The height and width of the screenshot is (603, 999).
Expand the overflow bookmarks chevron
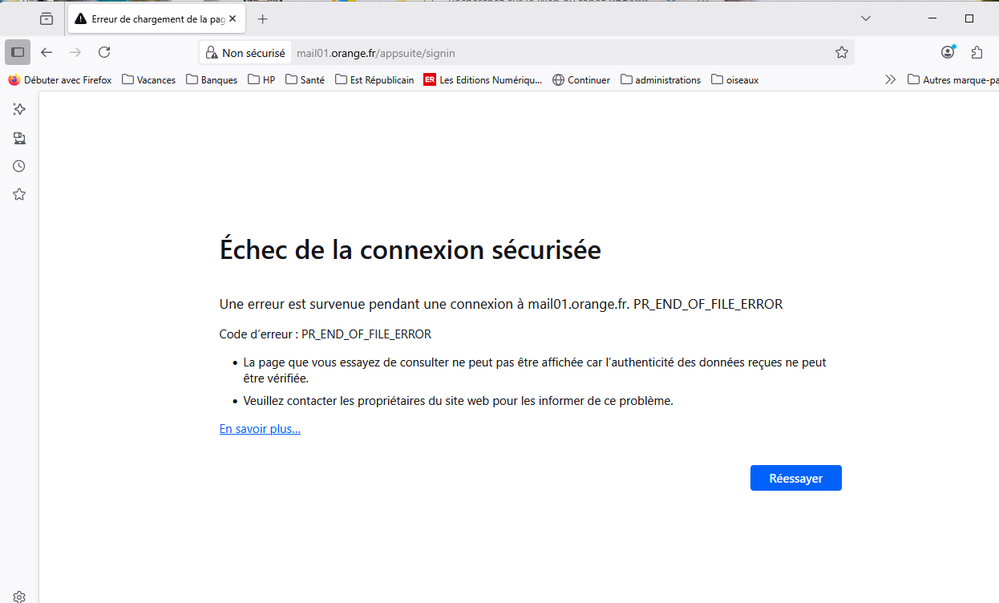pyautogui.click(x=890, y=79)
